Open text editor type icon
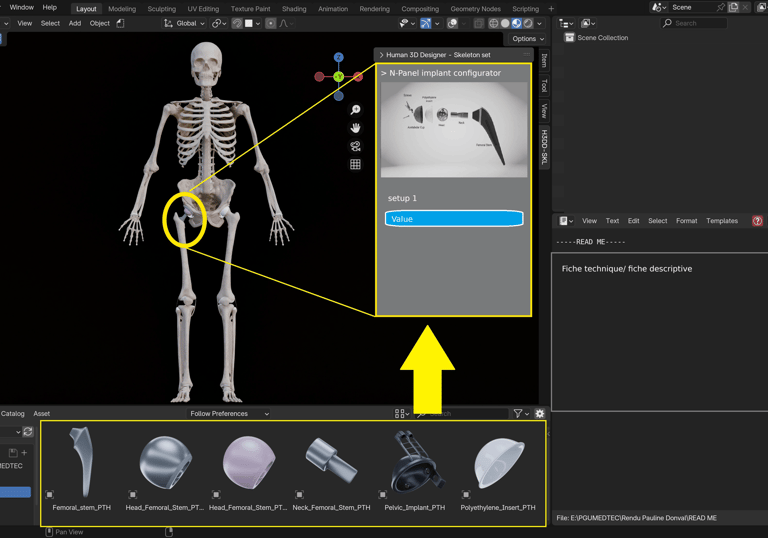Viewport: 768px width, 538px height. point(566,221)
